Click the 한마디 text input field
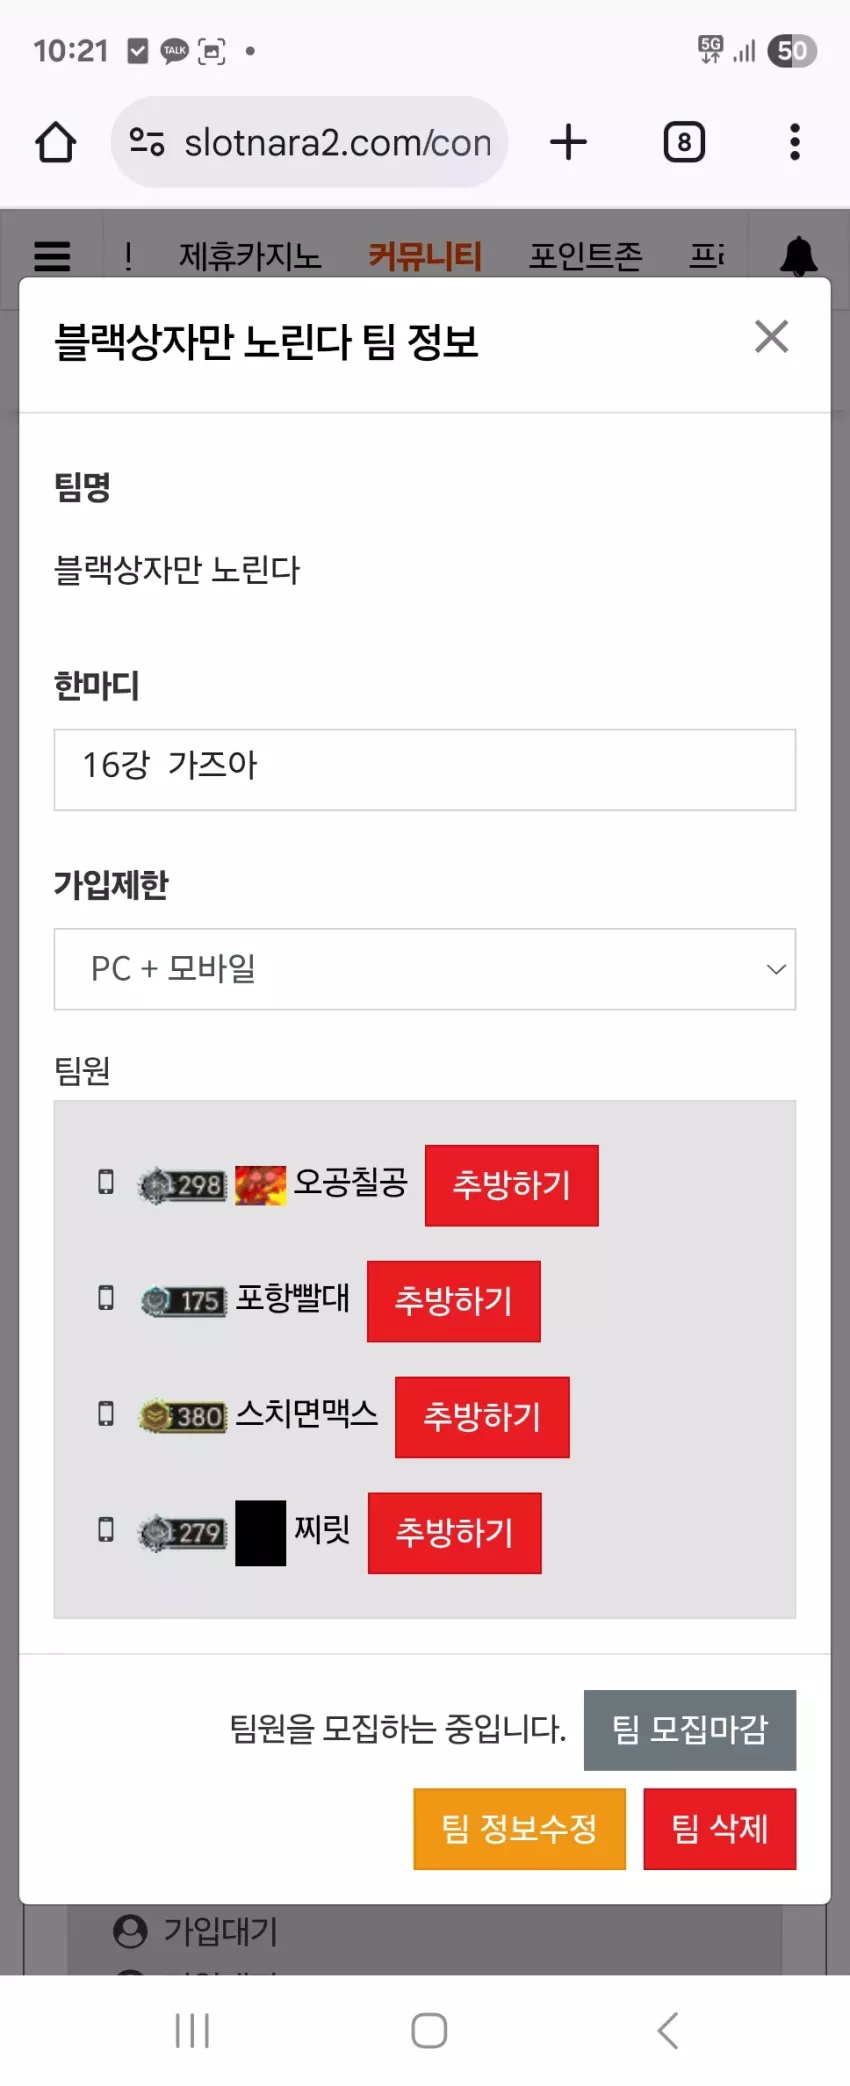 [425, 770]
